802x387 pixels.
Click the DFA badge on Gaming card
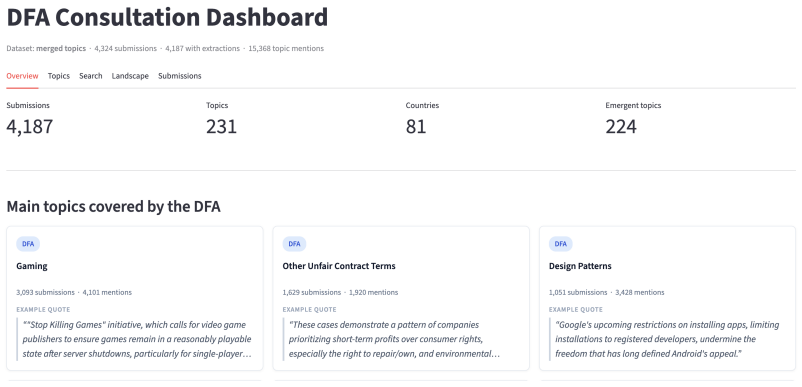[x=28, y=244]
